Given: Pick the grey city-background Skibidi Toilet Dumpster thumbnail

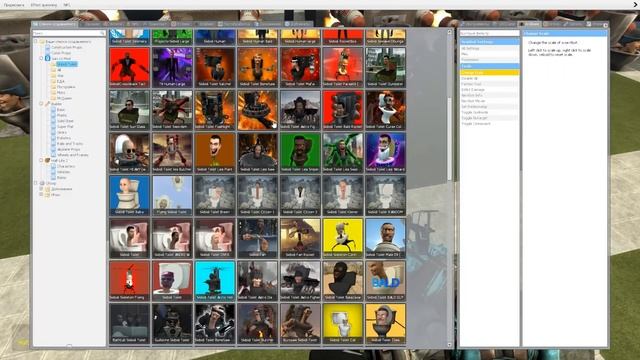Looking at the screenshot, I should 385,67.
